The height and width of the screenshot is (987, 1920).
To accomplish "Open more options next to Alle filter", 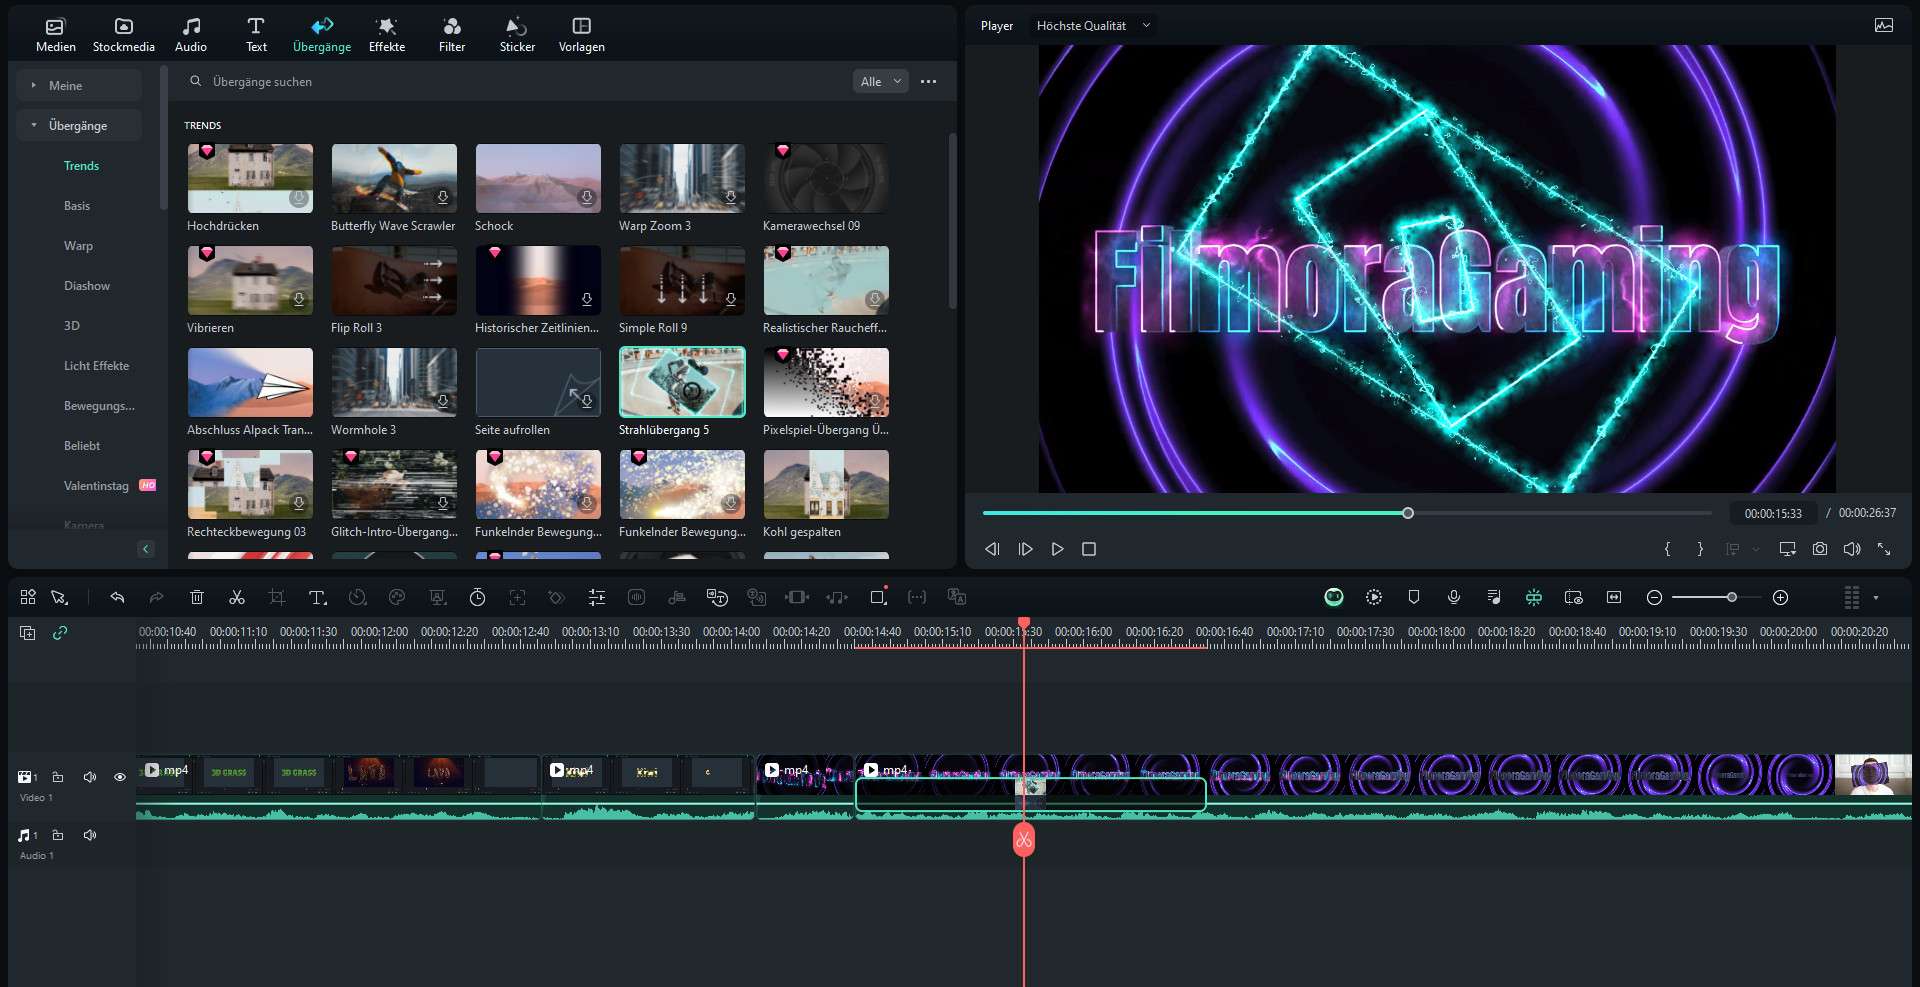I will point(928,82).
